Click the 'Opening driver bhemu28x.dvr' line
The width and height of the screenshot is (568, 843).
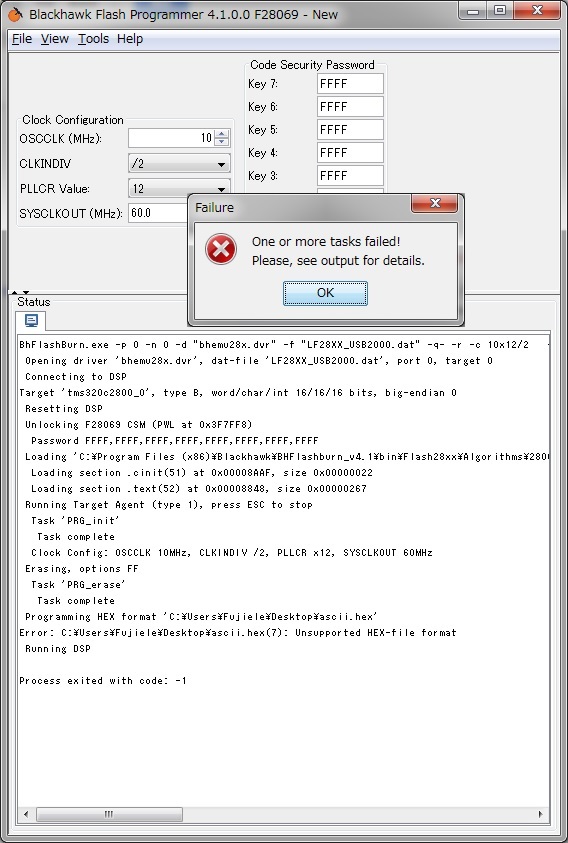click(259, 361)
